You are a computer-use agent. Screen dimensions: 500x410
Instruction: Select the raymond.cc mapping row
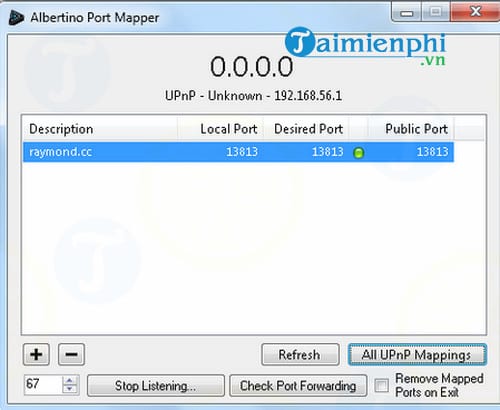click(238, 152)
